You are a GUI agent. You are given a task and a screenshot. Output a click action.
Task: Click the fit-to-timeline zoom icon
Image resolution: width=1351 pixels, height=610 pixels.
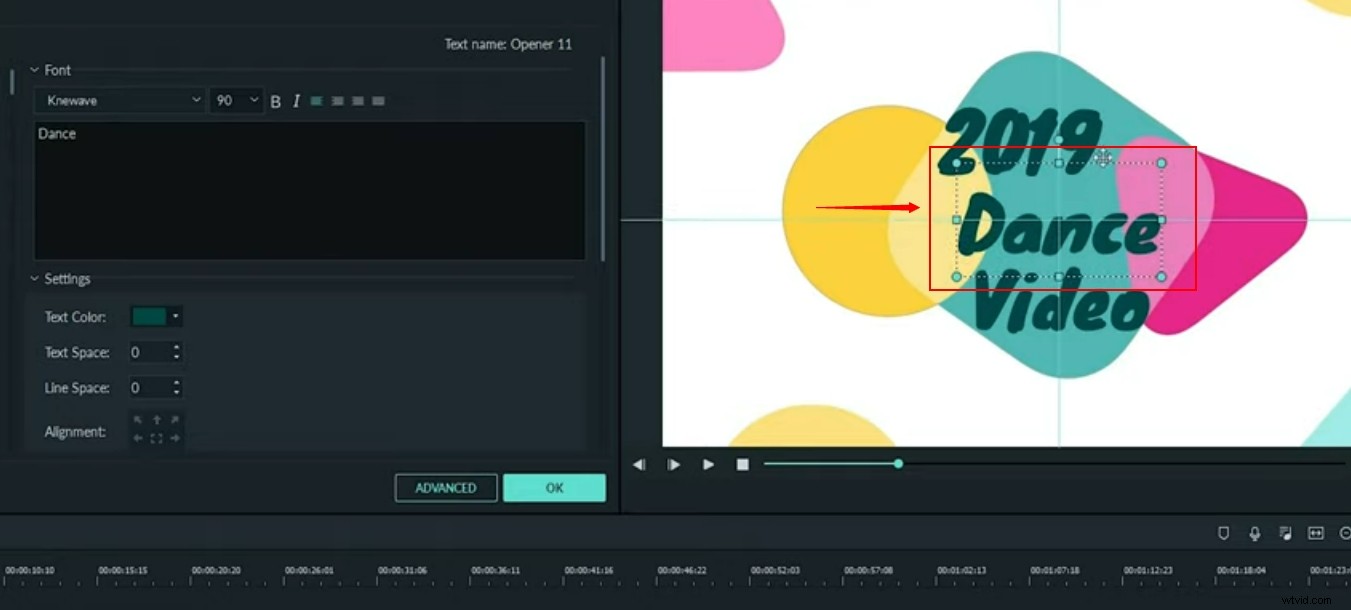(x=1316, y=533)
